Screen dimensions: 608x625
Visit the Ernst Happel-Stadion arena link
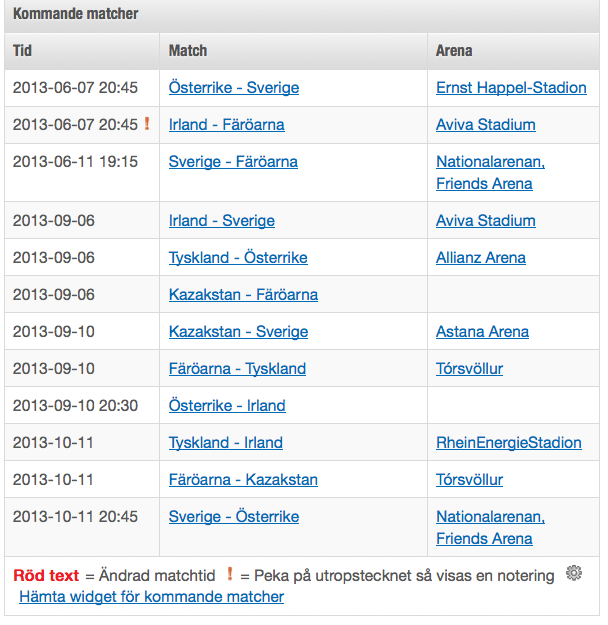click(511, 88)
